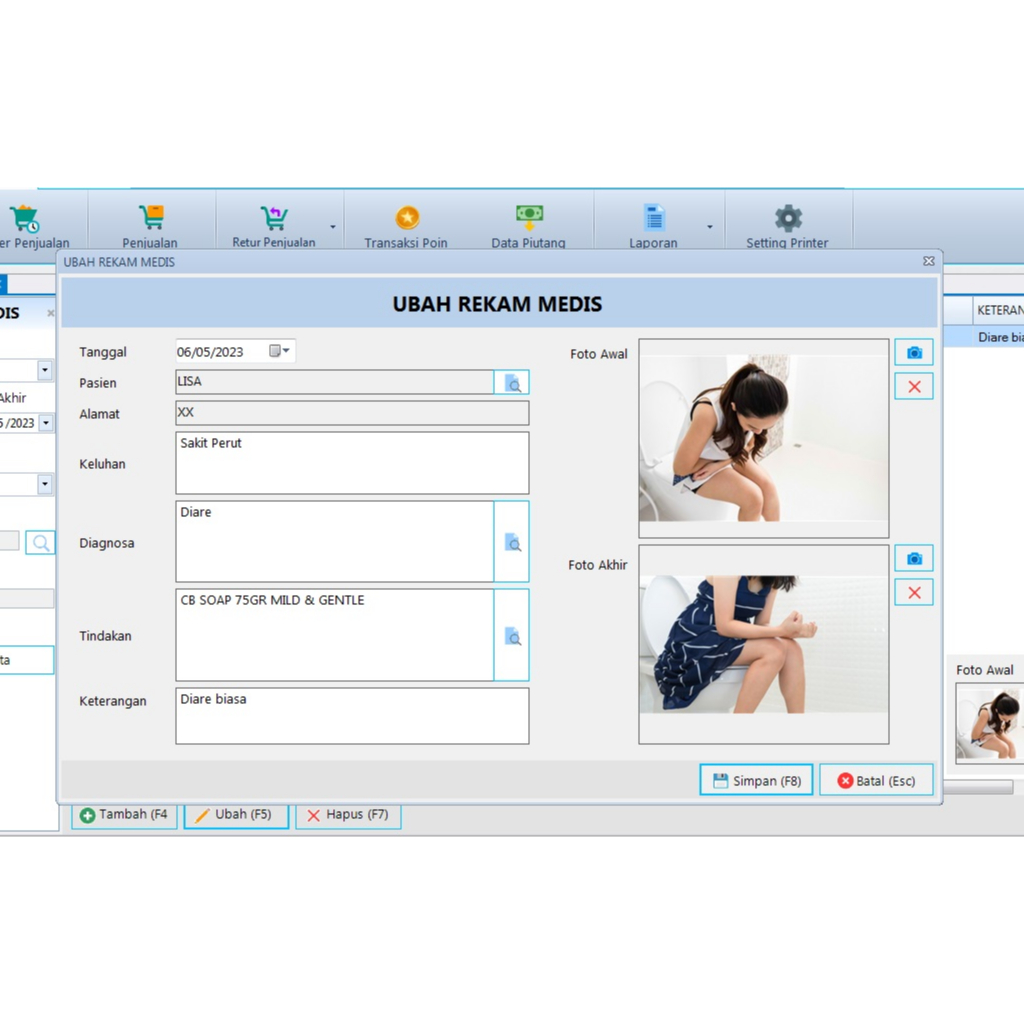The image size is (1024, 1024).
Task: Click the Hapus (F7) button
Action: [x=347, y=815]
